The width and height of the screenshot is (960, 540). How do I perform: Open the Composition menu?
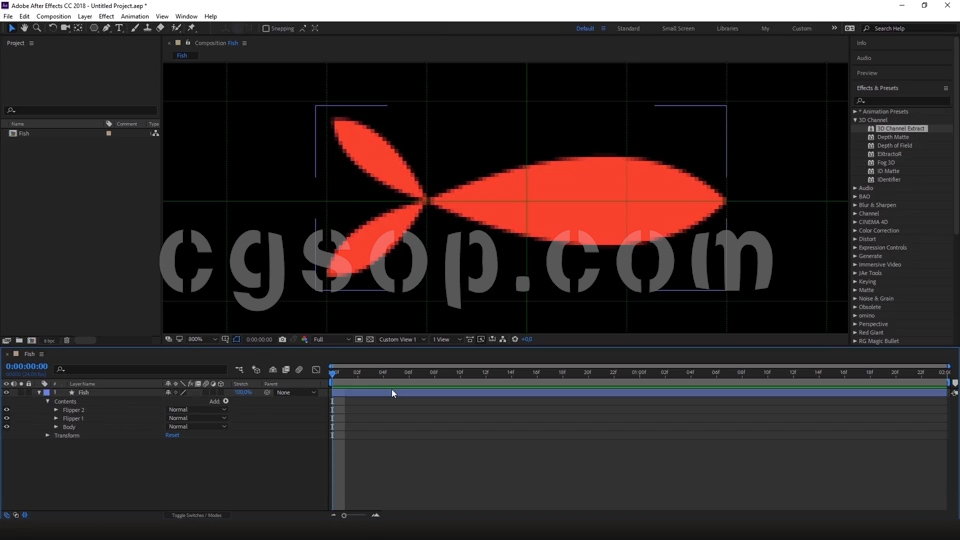click(53, 17)
